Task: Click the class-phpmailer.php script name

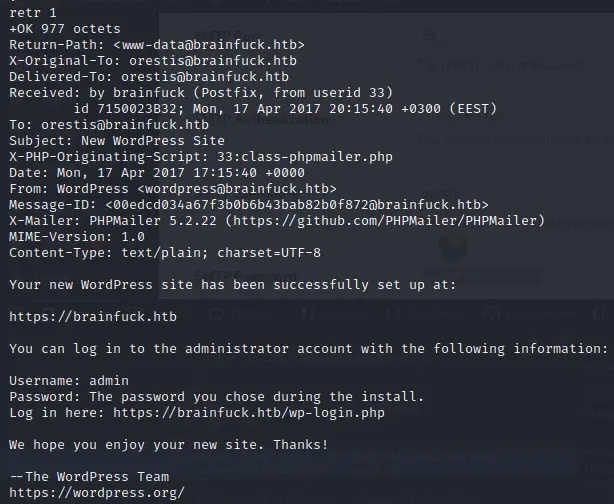Action: tap(317, 157)
